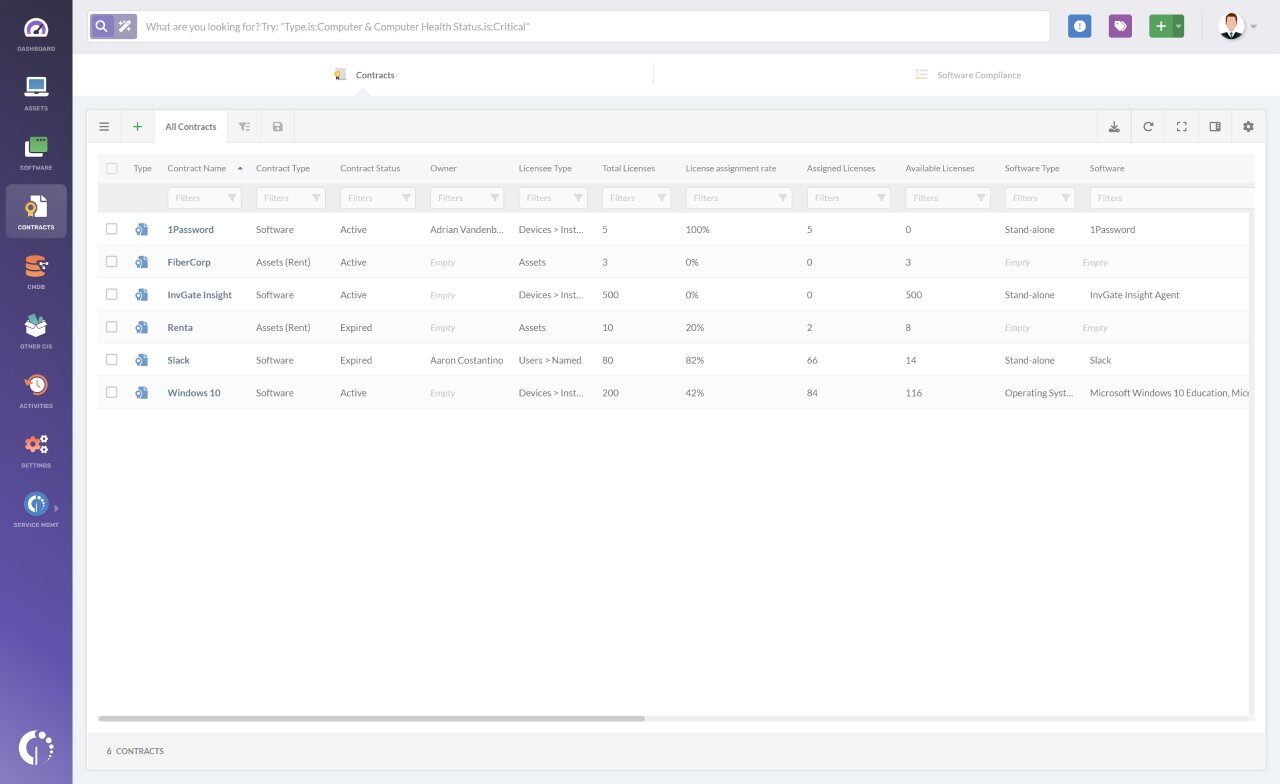Screen dimensions: 1280x784
Task: Expand the table to fullscreen view
Action: pos(1181,126)
